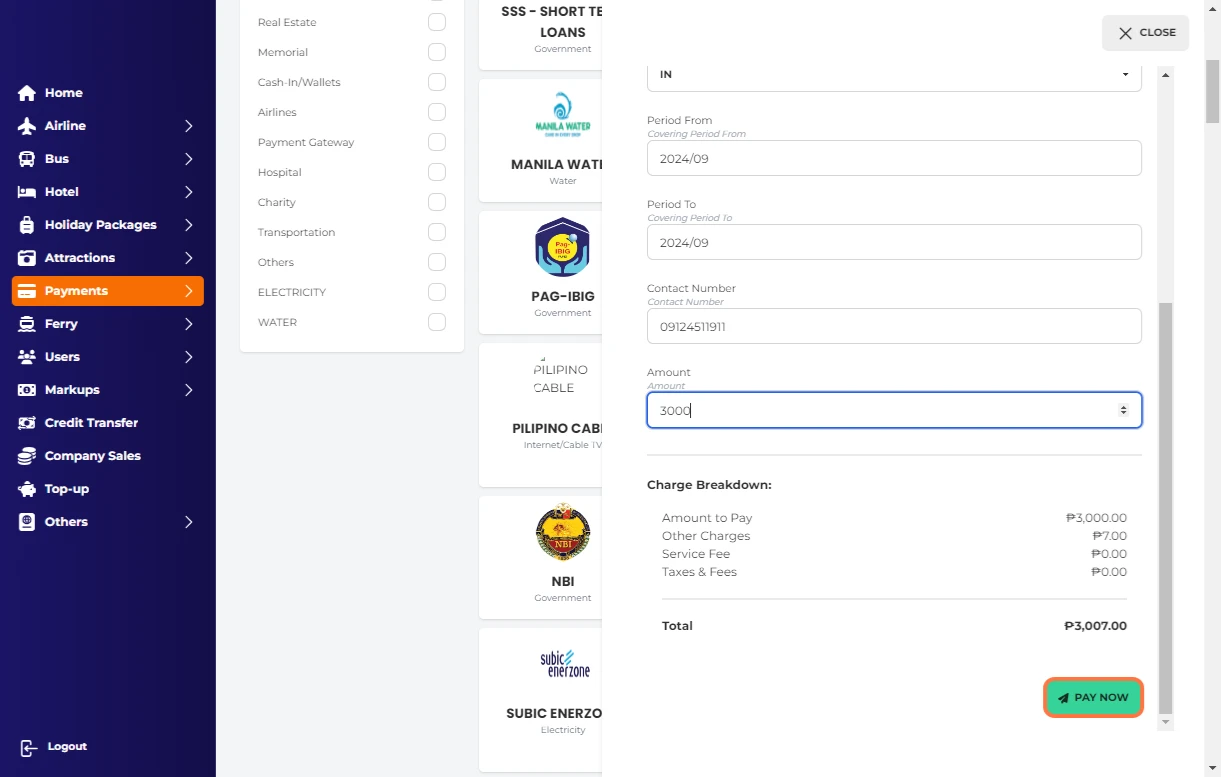This screenshot has height=777, width=1221.
Task: Click the Bus icon in sidebar
Action: click(x=27, y=159)
